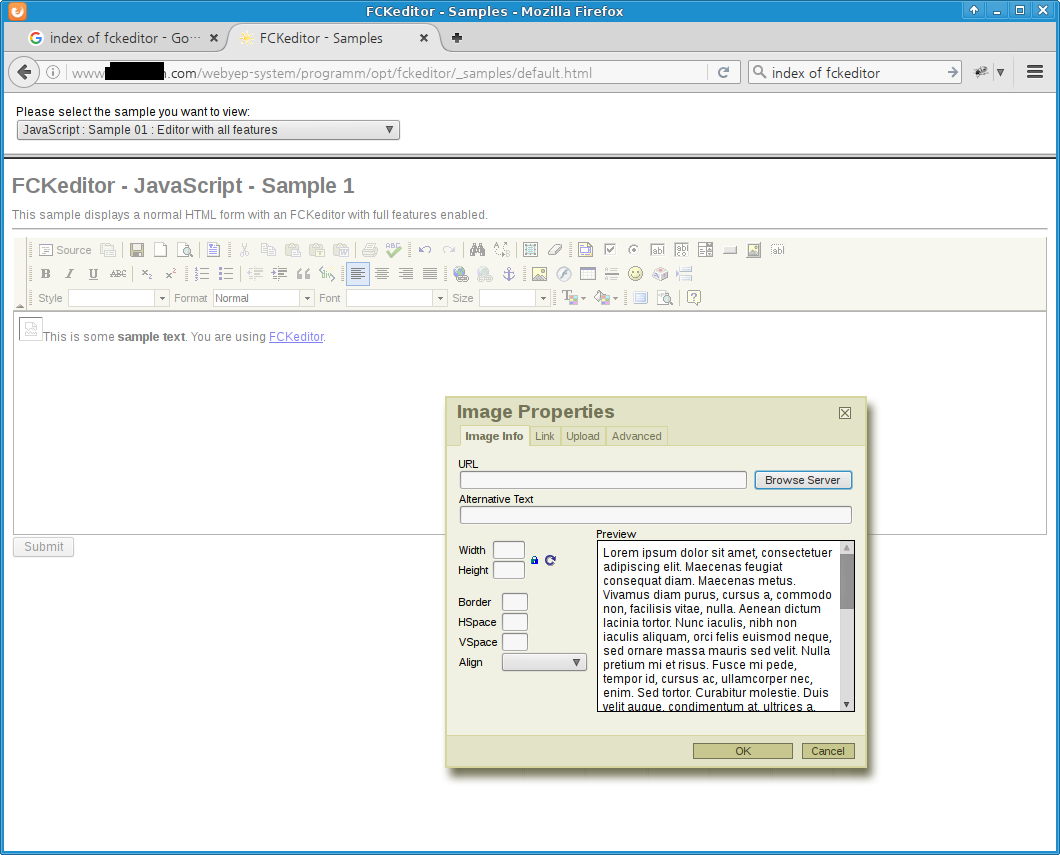Click the Browse Server button
Image resolution: width=1060 pixels, height=855 pixels.
click(802, 480)
